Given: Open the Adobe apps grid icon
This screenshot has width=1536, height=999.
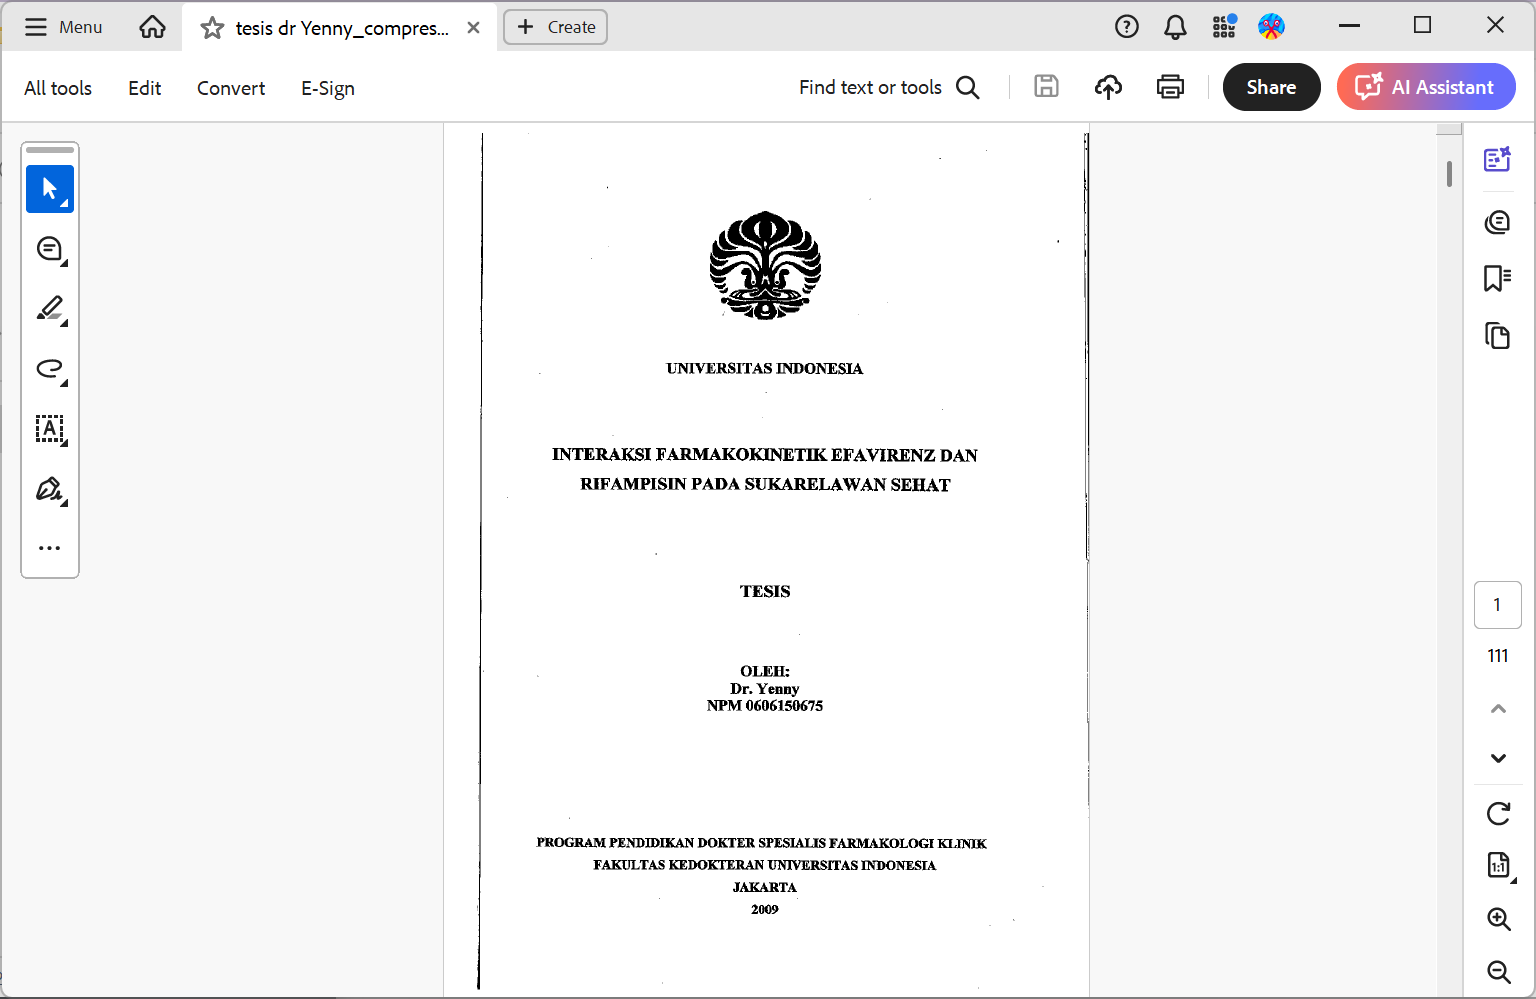Looking at the screenshot, I should [1224, 27].
